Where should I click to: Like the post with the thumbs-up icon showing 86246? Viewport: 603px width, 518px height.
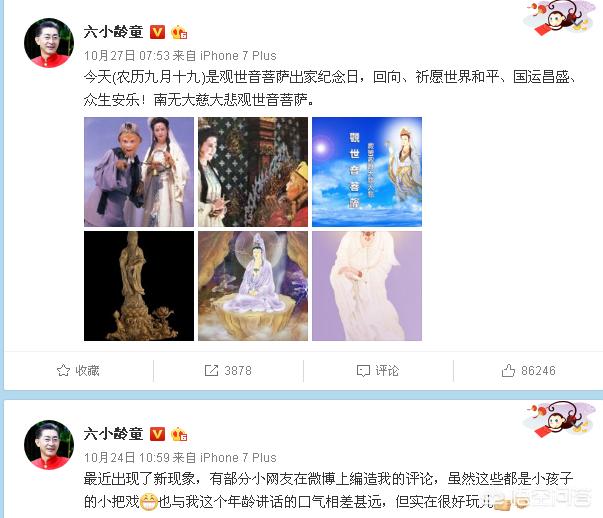click(x=508, y=370)
